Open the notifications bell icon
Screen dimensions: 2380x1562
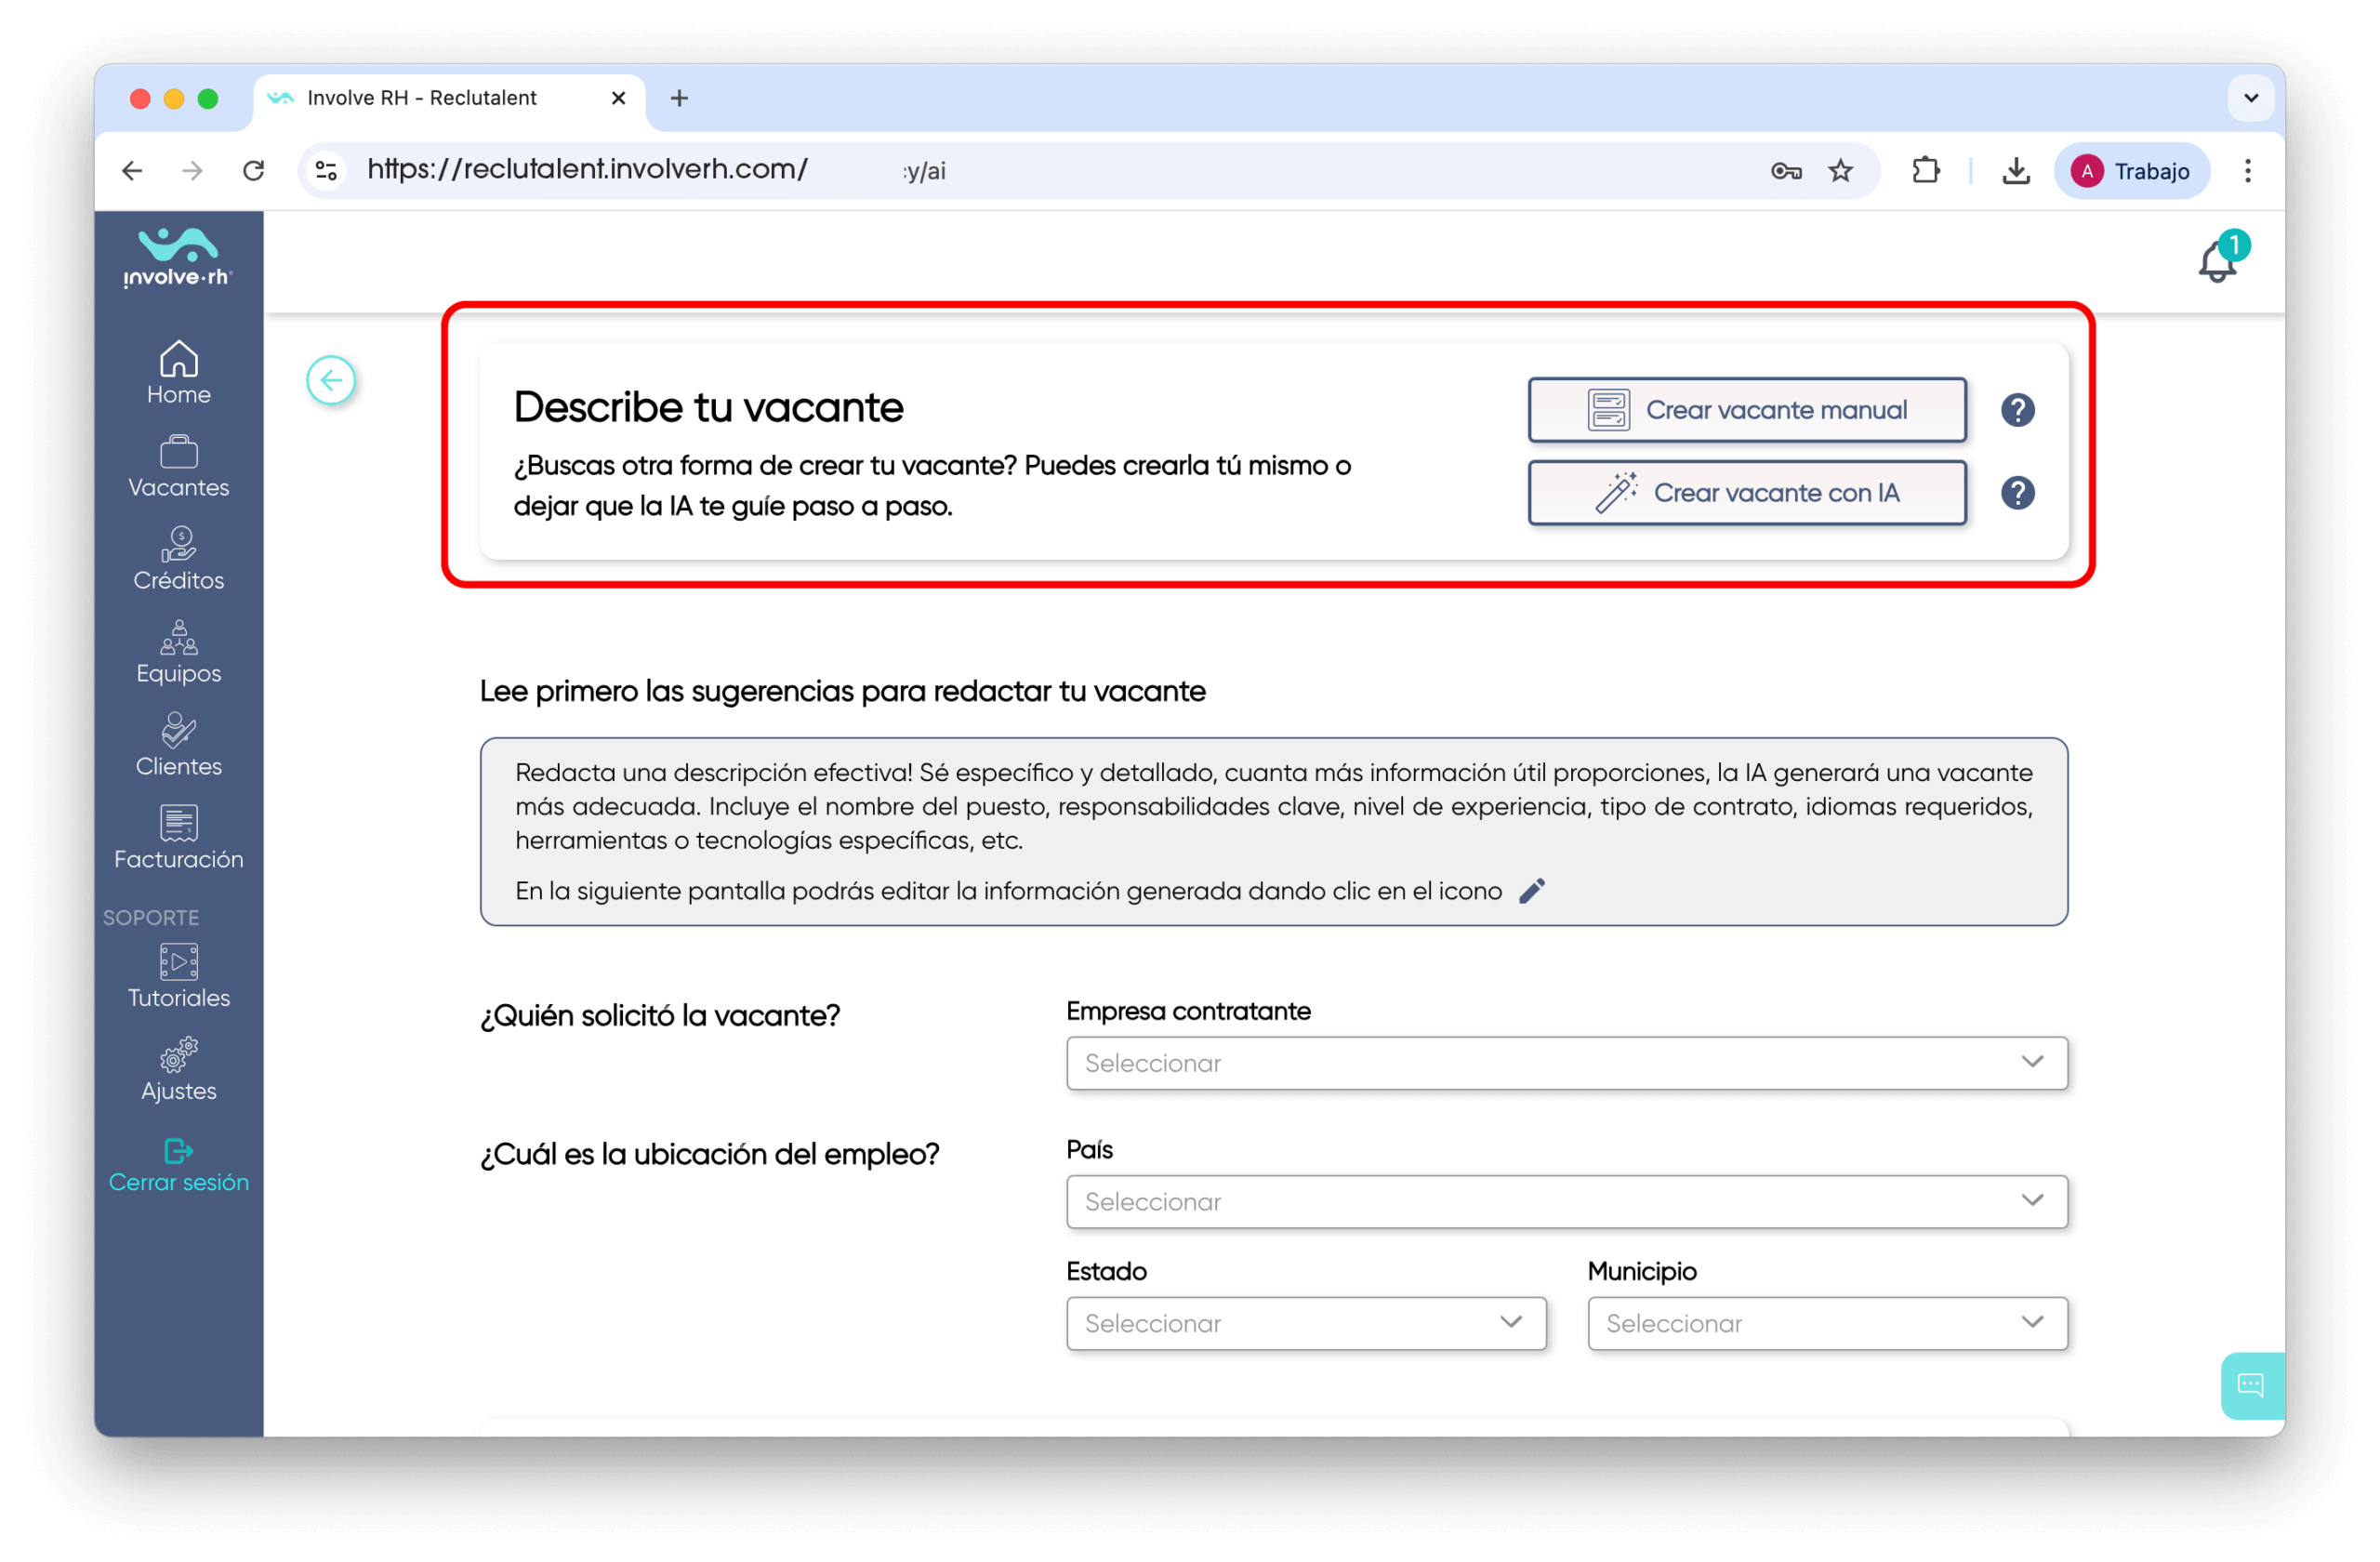pyautogui.click(x=2216, y=262)
